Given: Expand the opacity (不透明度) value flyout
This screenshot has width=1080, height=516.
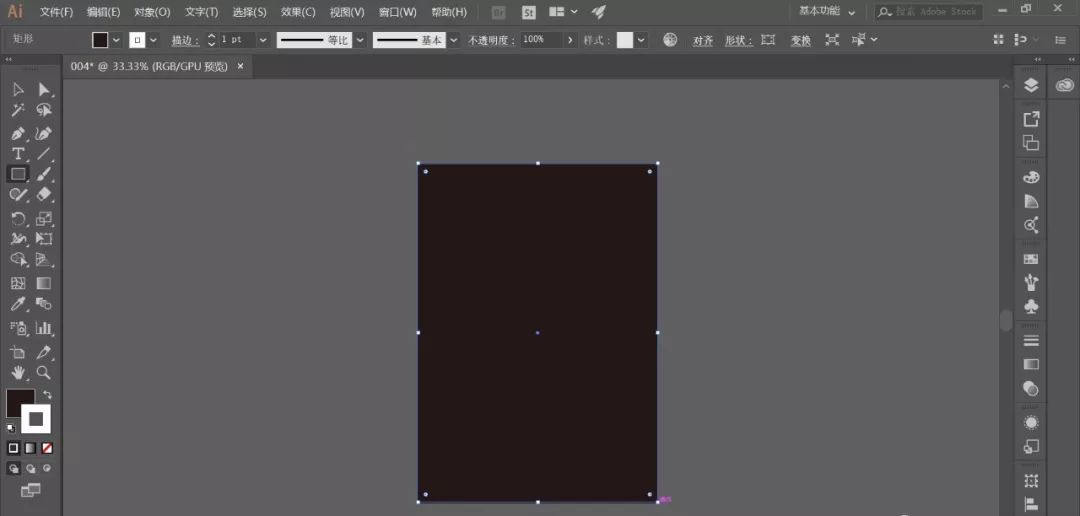Looking at the screenshot, I should [x=570, y=40].
